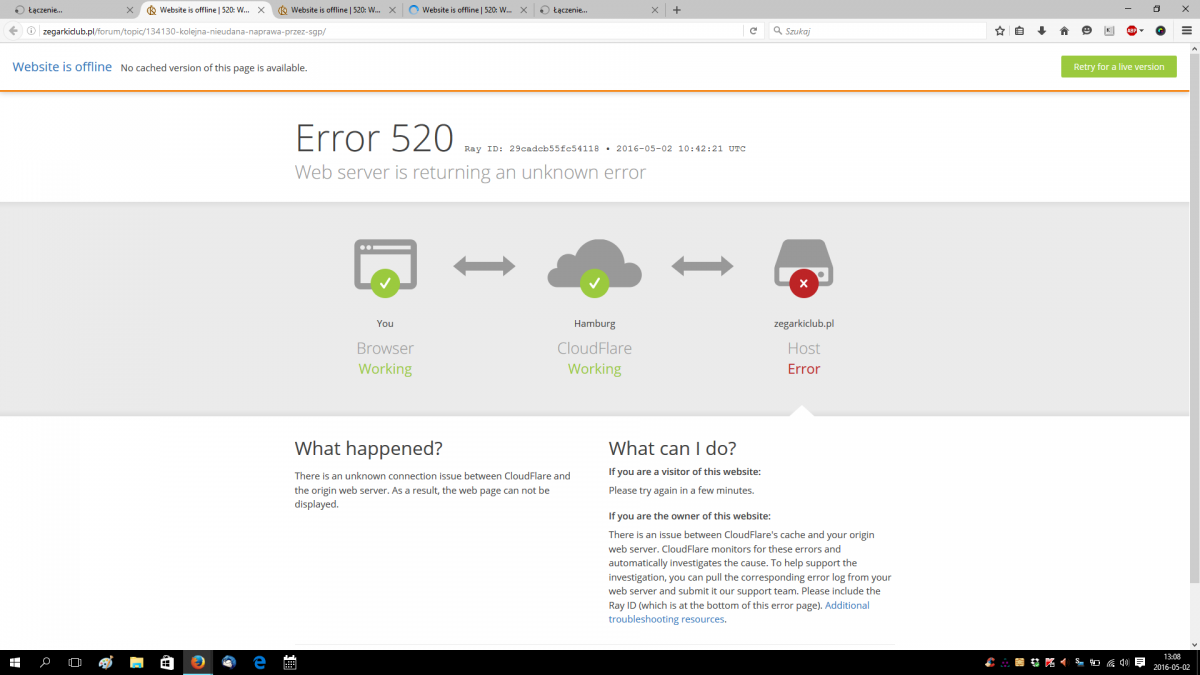Click the Ray ID text "29cadcb55fc54118"
Screen dimensions: 1200x675
point(554,149)
